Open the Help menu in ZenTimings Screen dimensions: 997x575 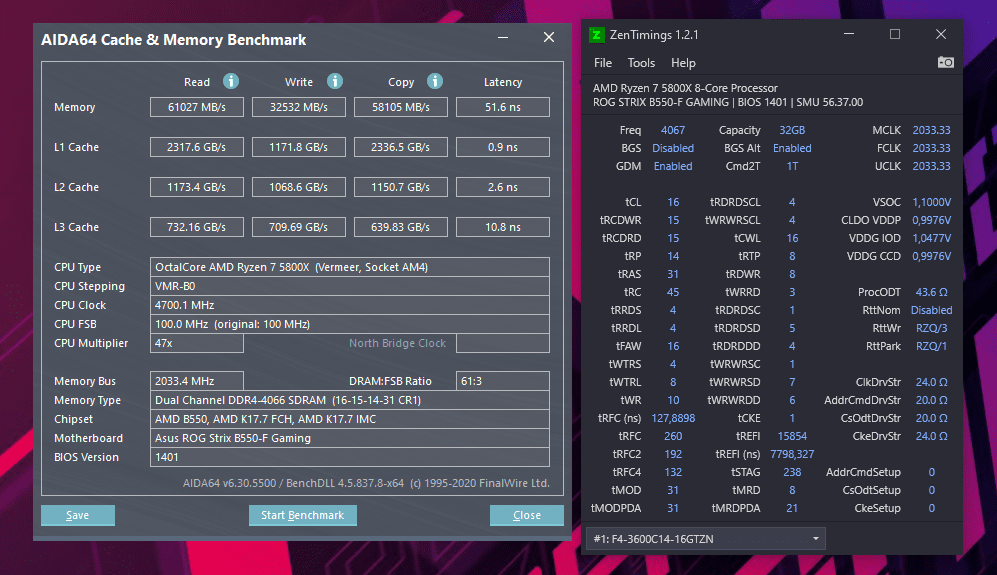684,63
